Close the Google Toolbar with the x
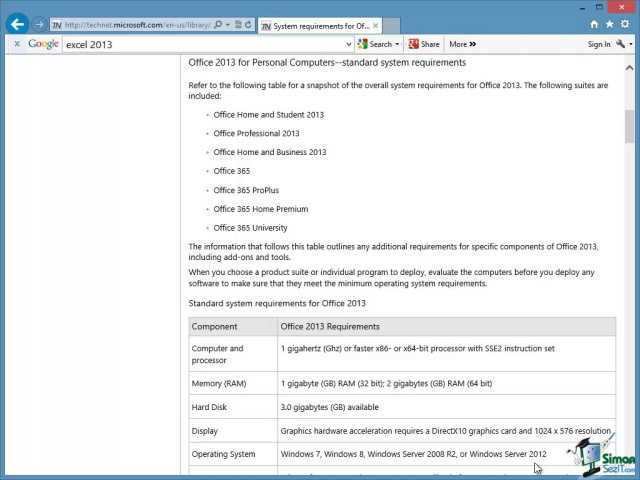 pyautogui.click(x=17, y=44)
